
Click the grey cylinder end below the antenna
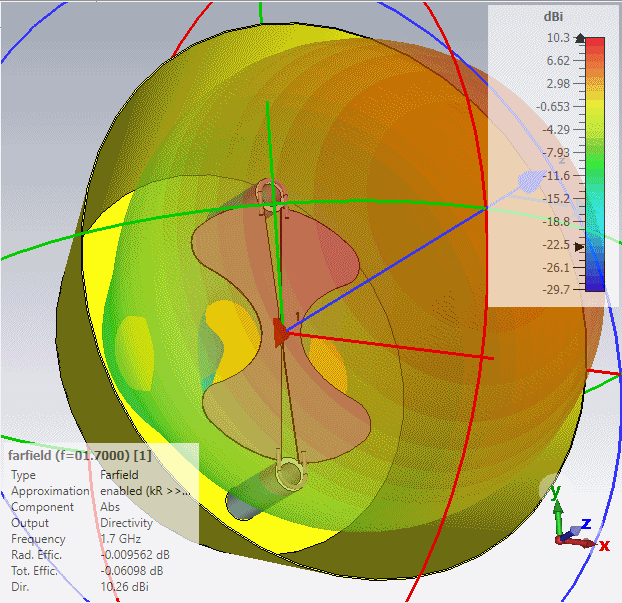pos(243,503)
